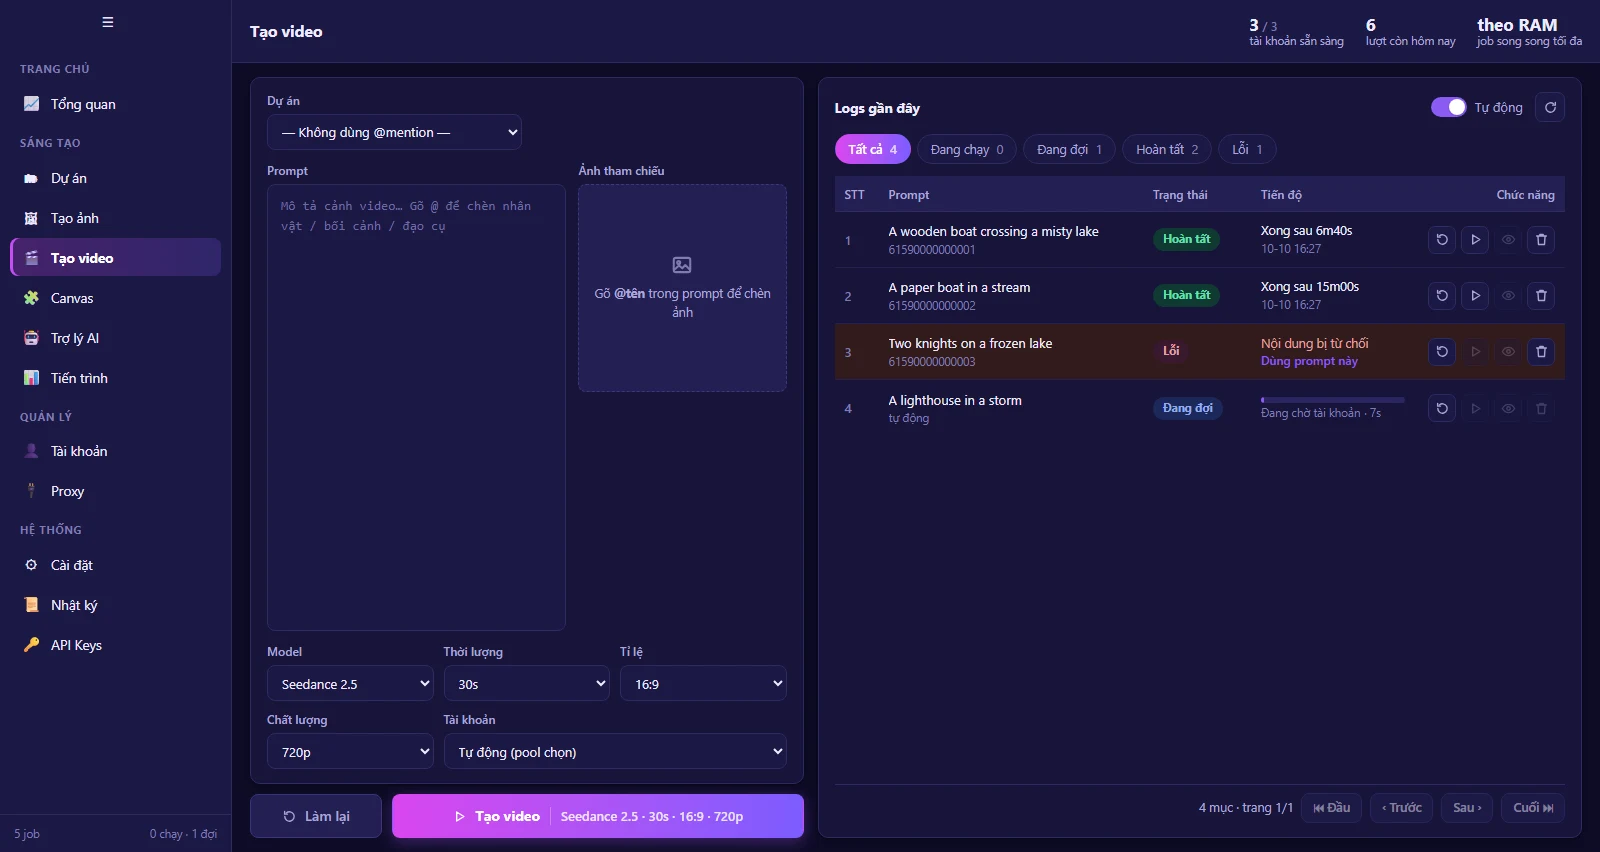The image size is (1600, 852).
Task: Play the paper boat video
Action: pyautogui.click(x=1475, y=296)
